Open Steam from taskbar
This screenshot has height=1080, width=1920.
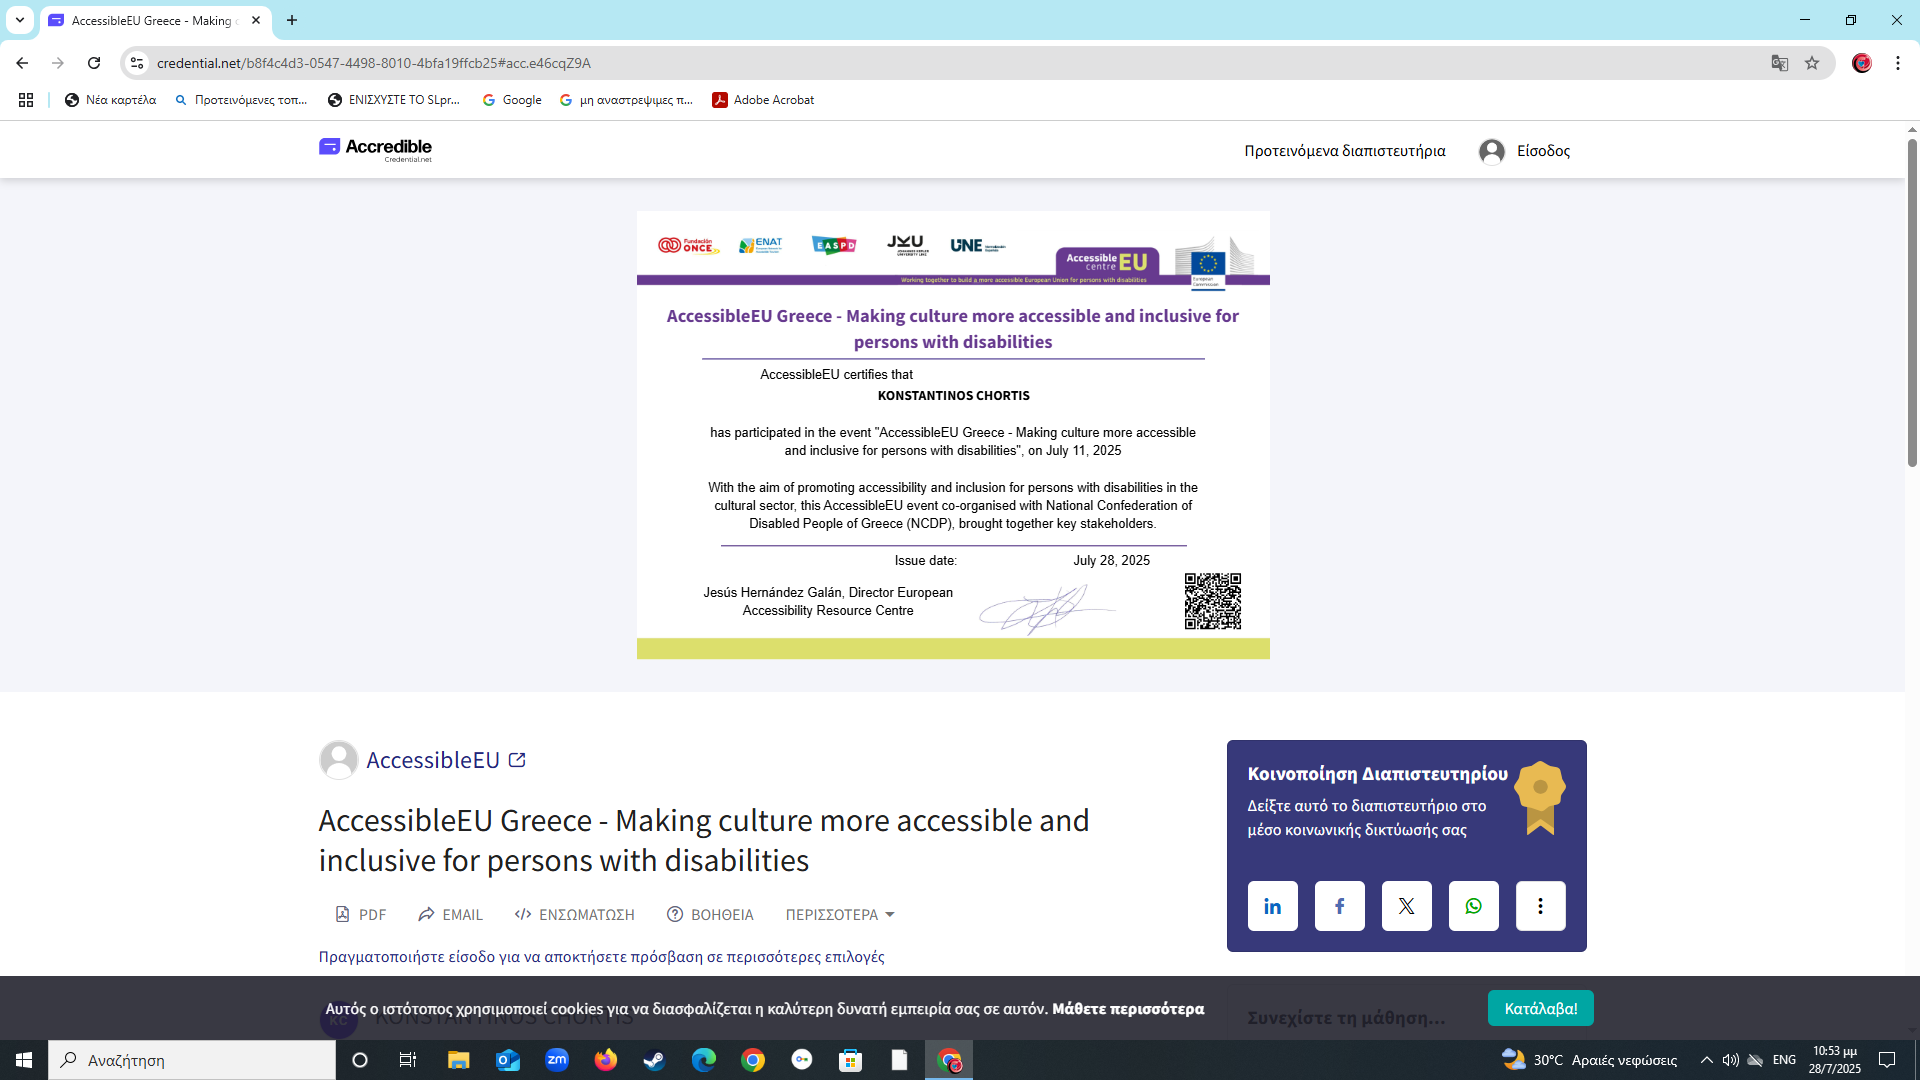(654, 1060)
